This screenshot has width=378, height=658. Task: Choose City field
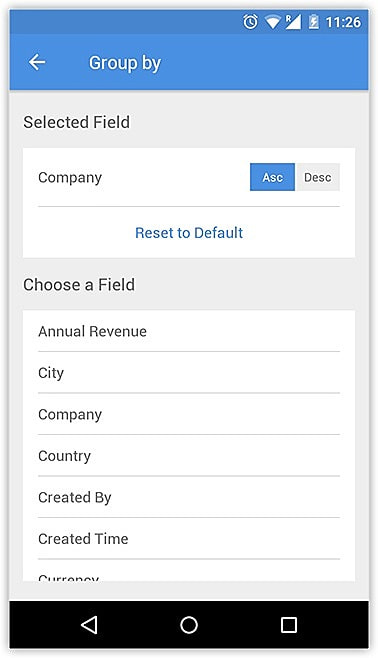[189, 373]
